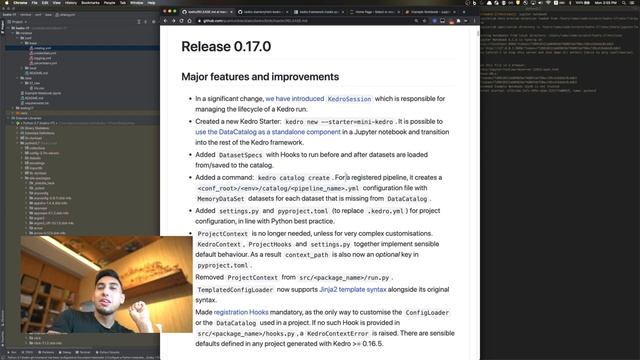
Task: Click the Chrome back navigation arrow
Action: [x=165, y=20]
